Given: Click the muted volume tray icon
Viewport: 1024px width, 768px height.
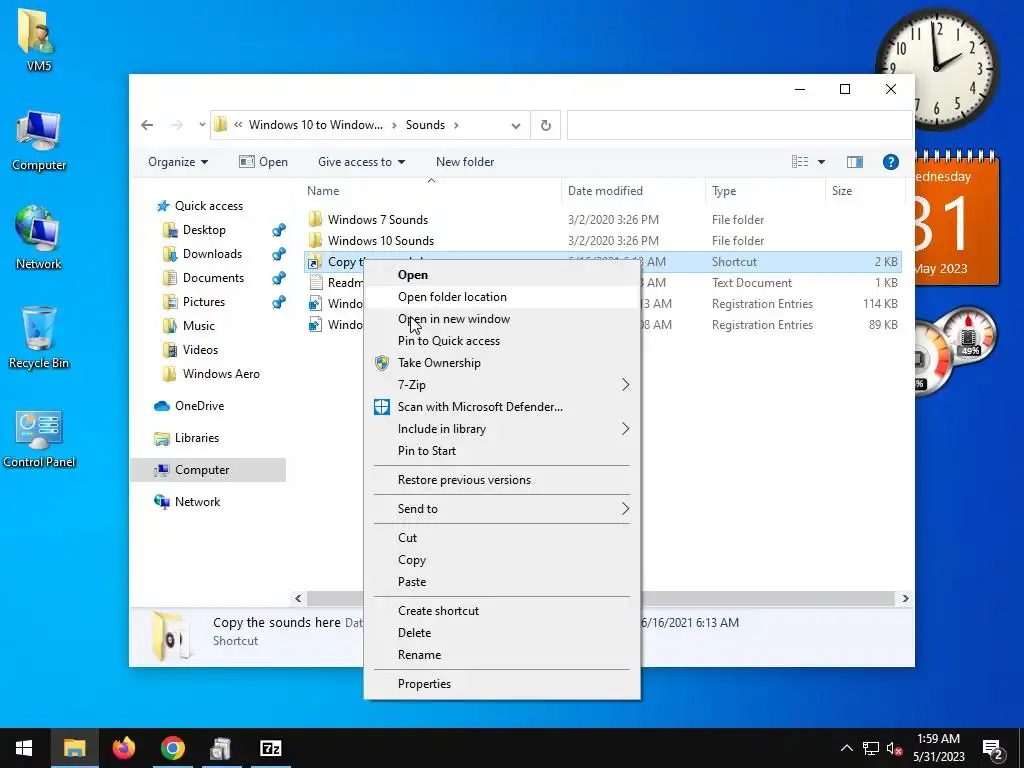Looking at the screenshot, I should coord(894,748).
